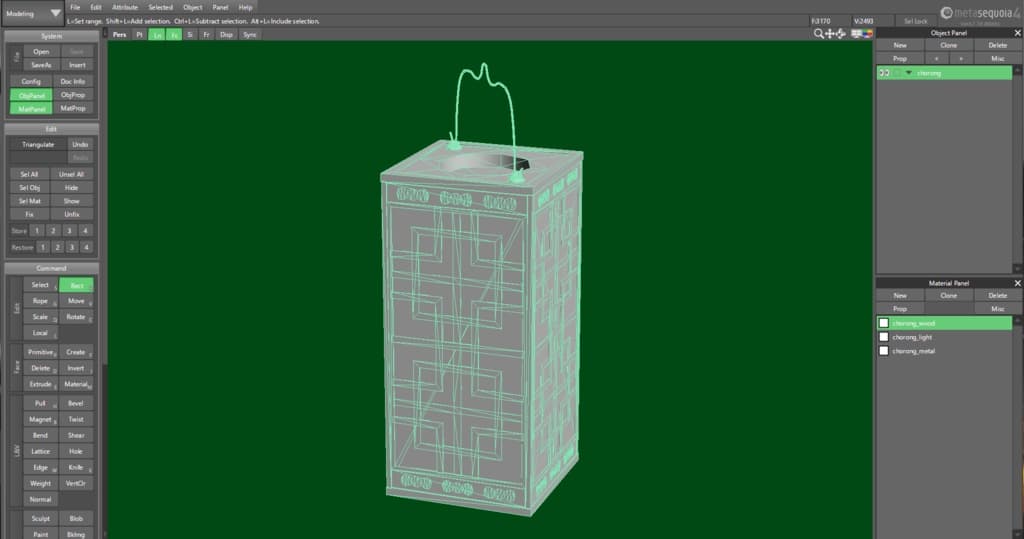This screenshot has height=539, width=1024.
Task: Open the Attribute menu
Action: (125, 7)
